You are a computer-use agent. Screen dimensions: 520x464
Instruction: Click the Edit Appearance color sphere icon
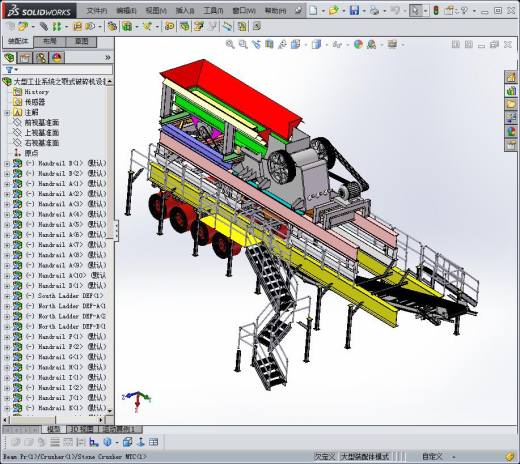point(358,44)
